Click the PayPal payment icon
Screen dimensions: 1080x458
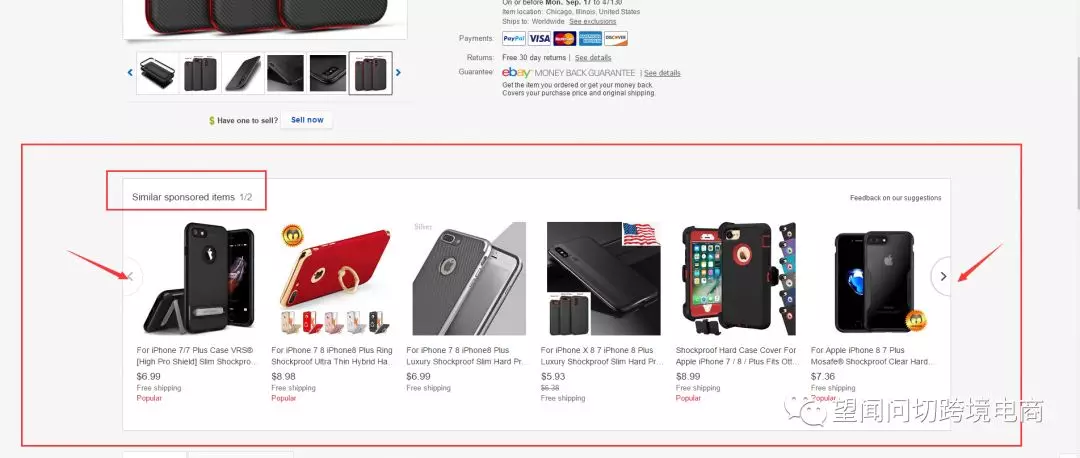[x=514, y=39]
